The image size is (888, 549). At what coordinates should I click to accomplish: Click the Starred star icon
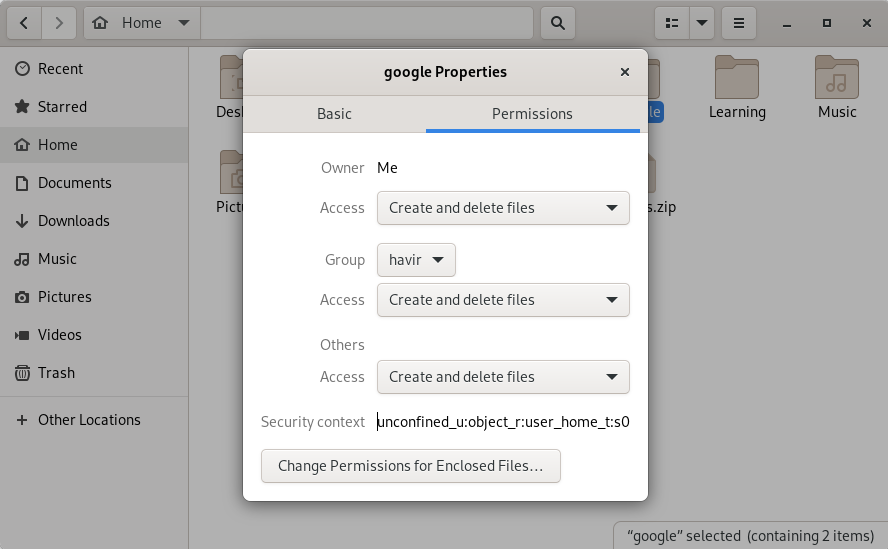pyautogui.click(x=22, y=107)
